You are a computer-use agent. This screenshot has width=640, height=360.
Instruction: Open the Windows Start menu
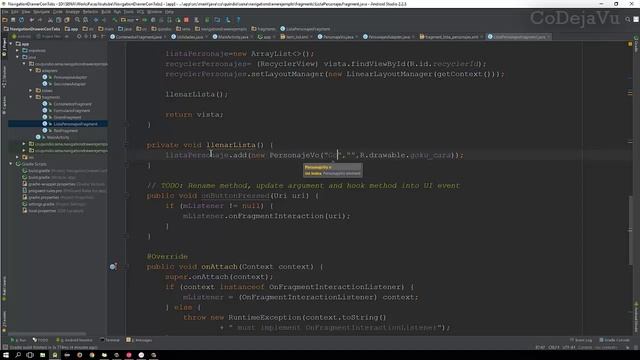pyautogui.click(x=6, y=355)
